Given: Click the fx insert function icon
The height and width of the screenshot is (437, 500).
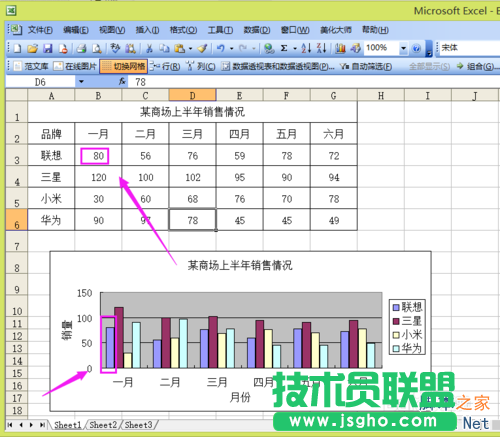Looking at the screenshot, I should click(x=122, y=81).
